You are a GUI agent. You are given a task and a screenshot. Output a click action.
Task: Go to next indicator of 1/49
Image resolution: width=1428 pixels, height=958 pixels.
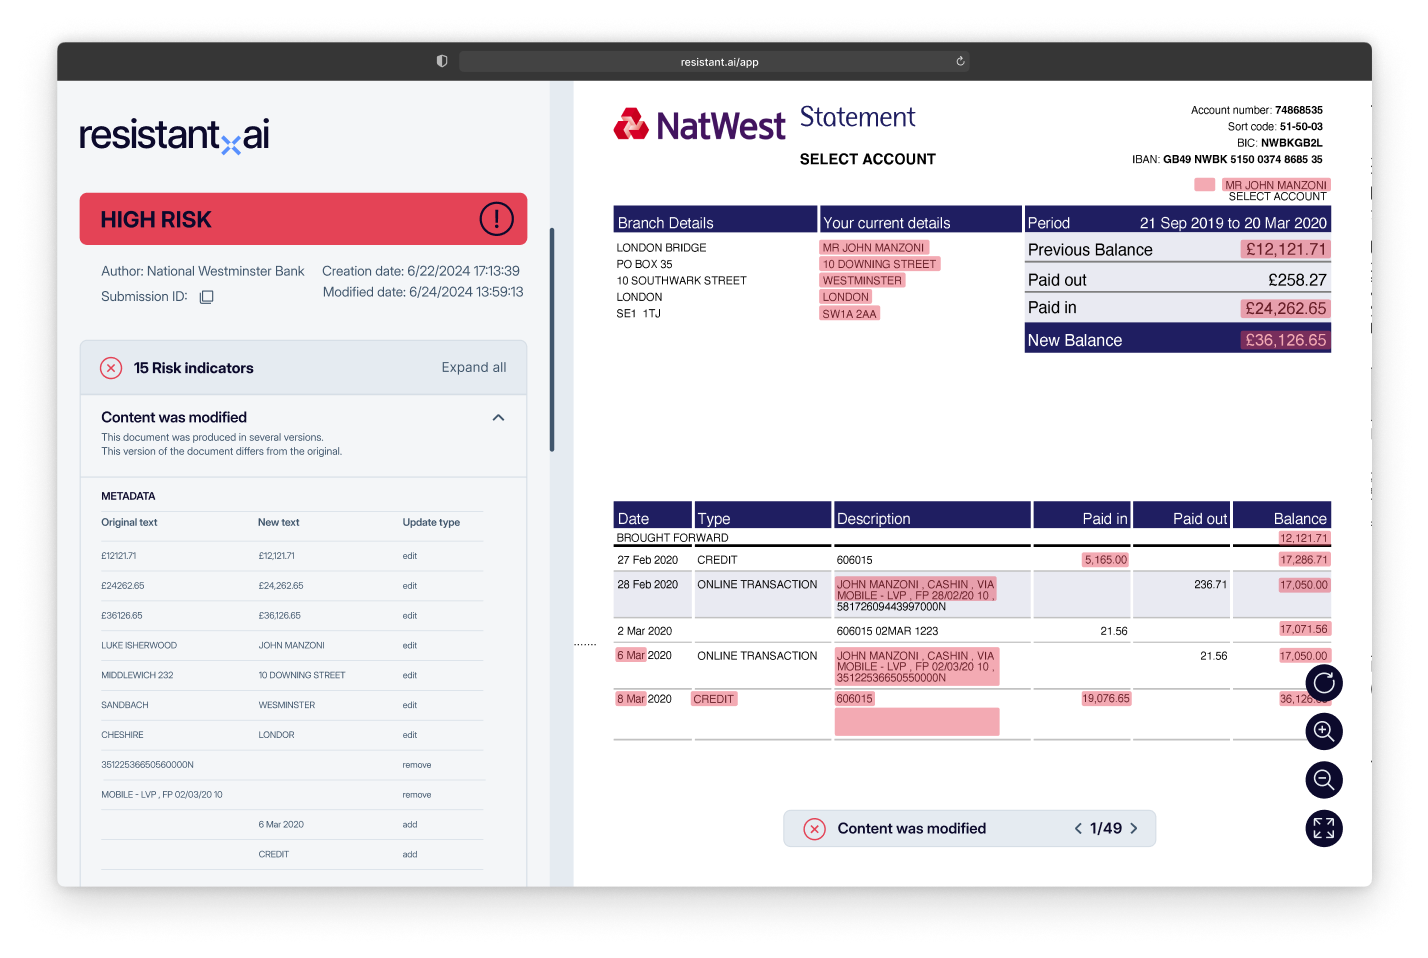tap(1134, 828)
